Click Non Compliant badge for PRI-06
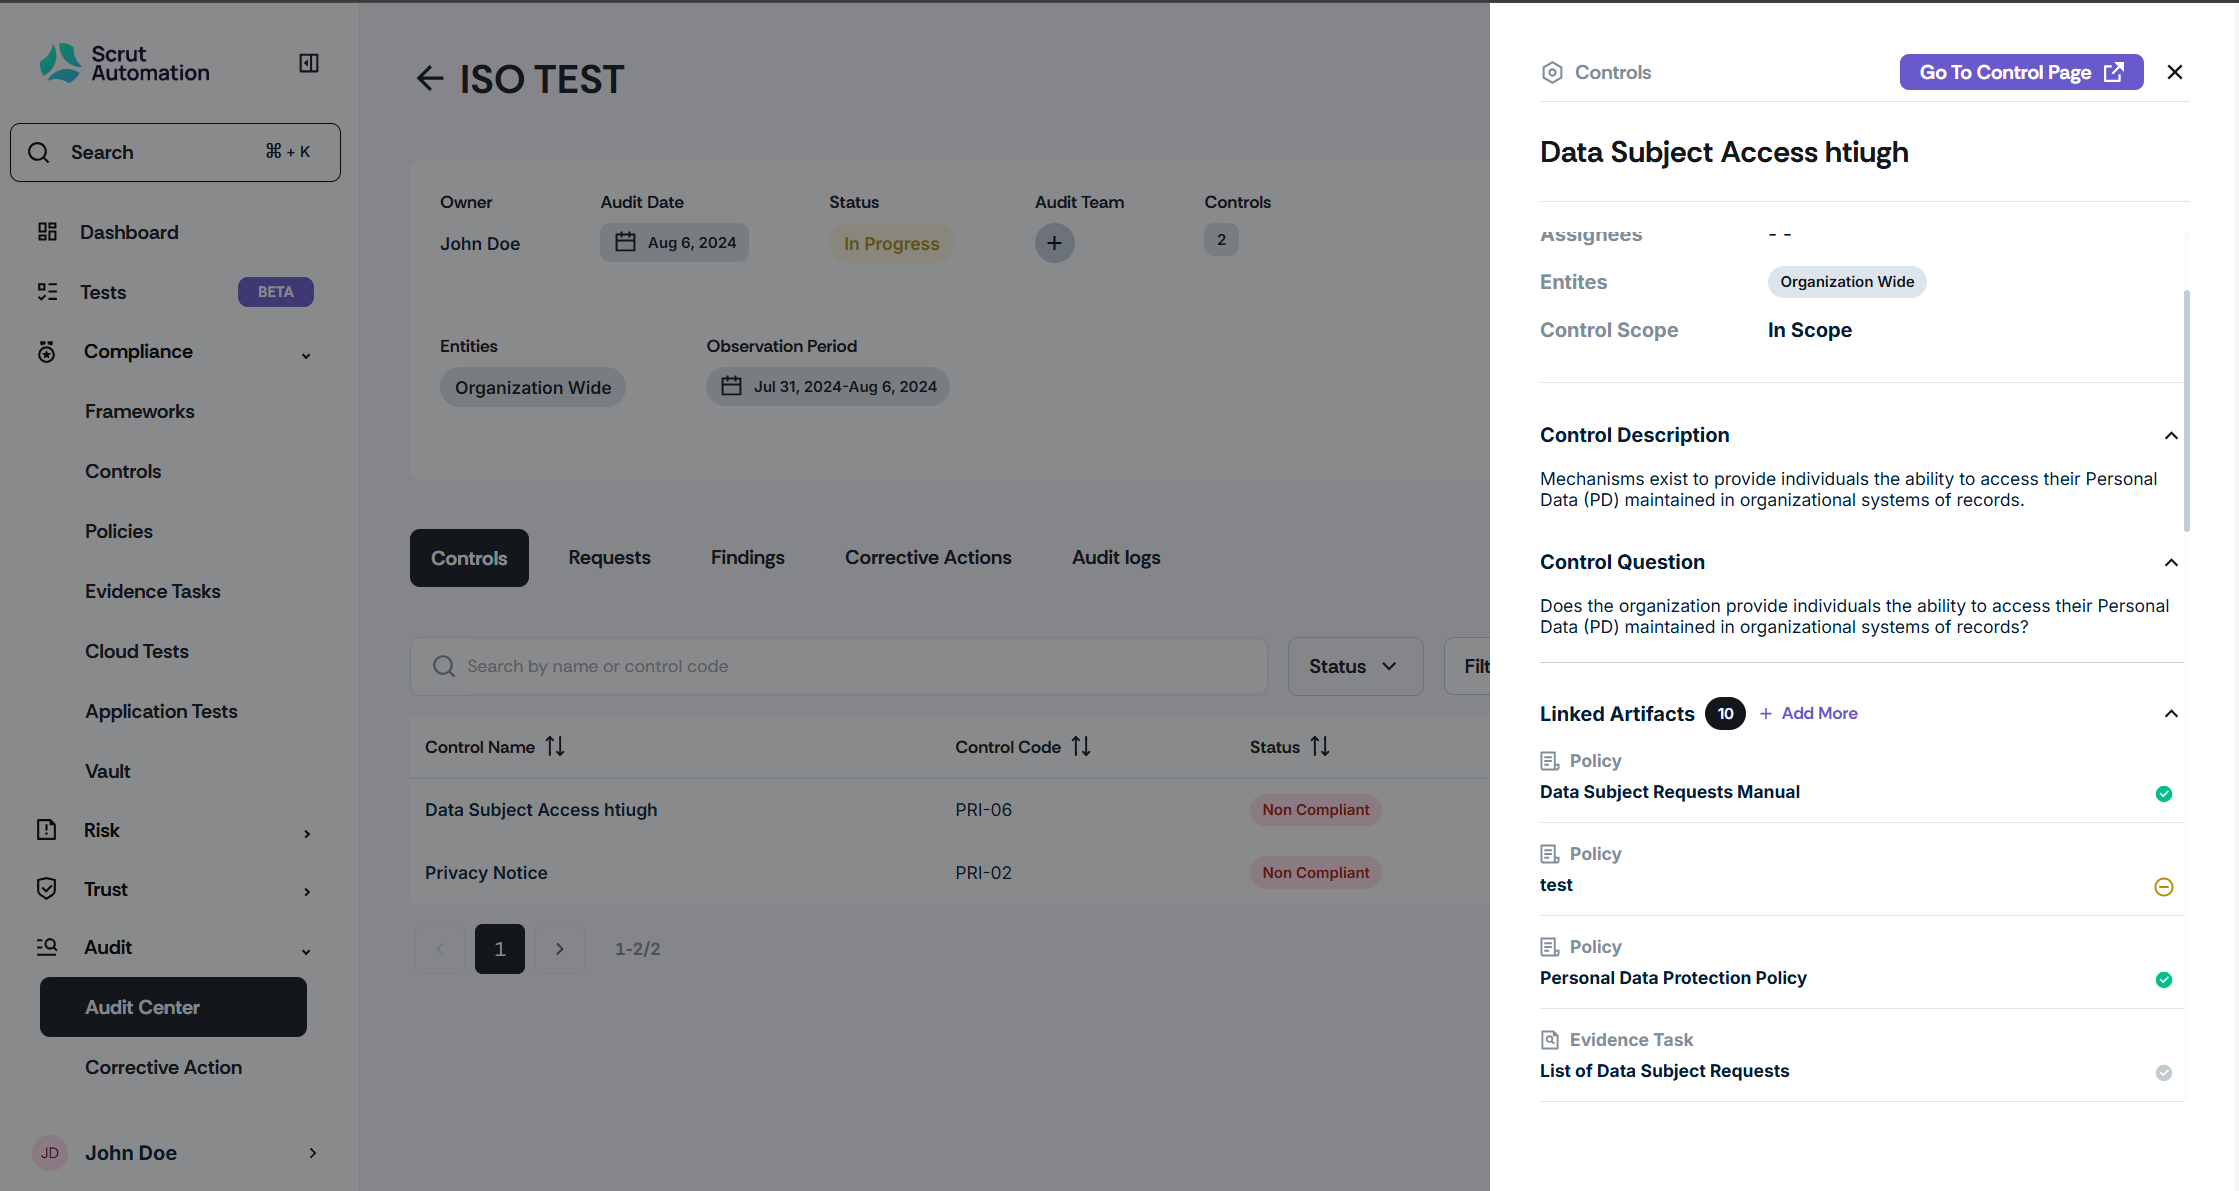 click(1316, 810)
